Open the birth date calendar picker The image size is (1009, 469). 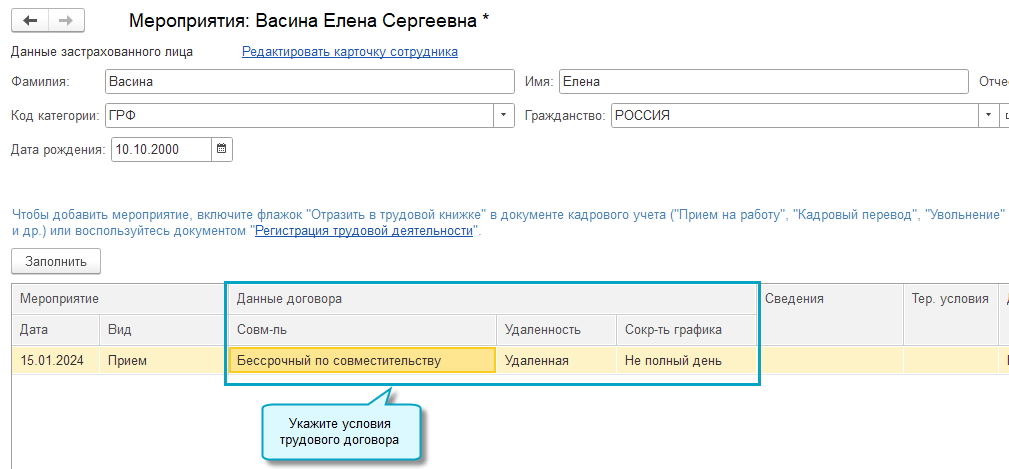coord(222,150)
